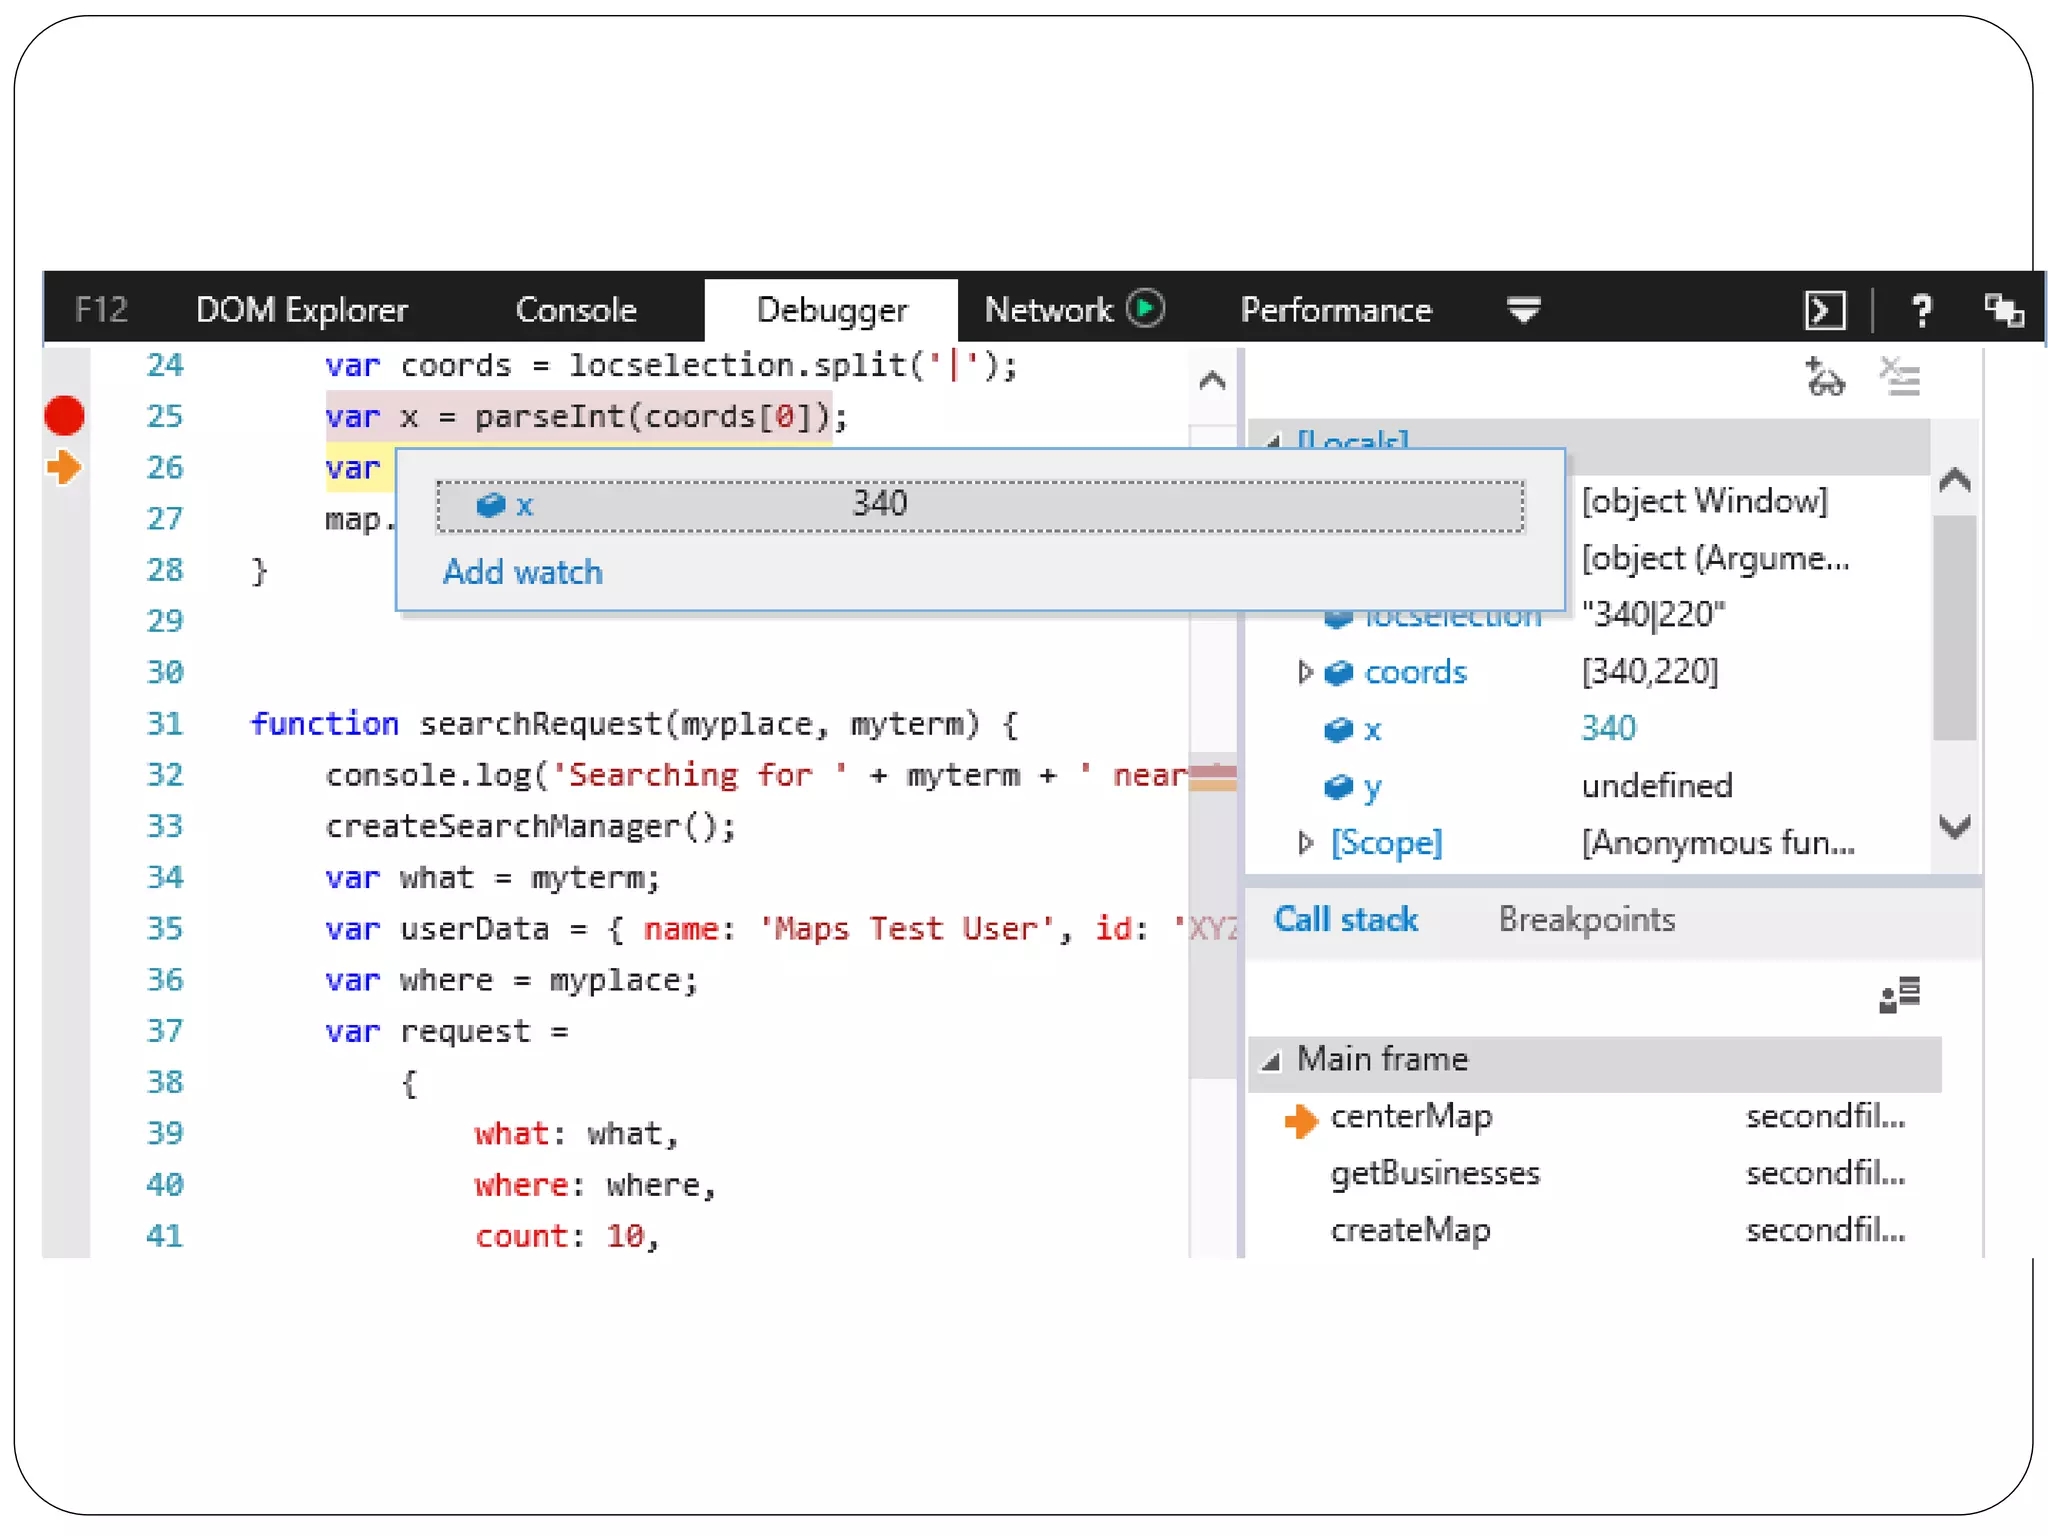Select getBusinesses in the call stack
The width and height of the screenshot is (2048, 1536).
1434,1173
